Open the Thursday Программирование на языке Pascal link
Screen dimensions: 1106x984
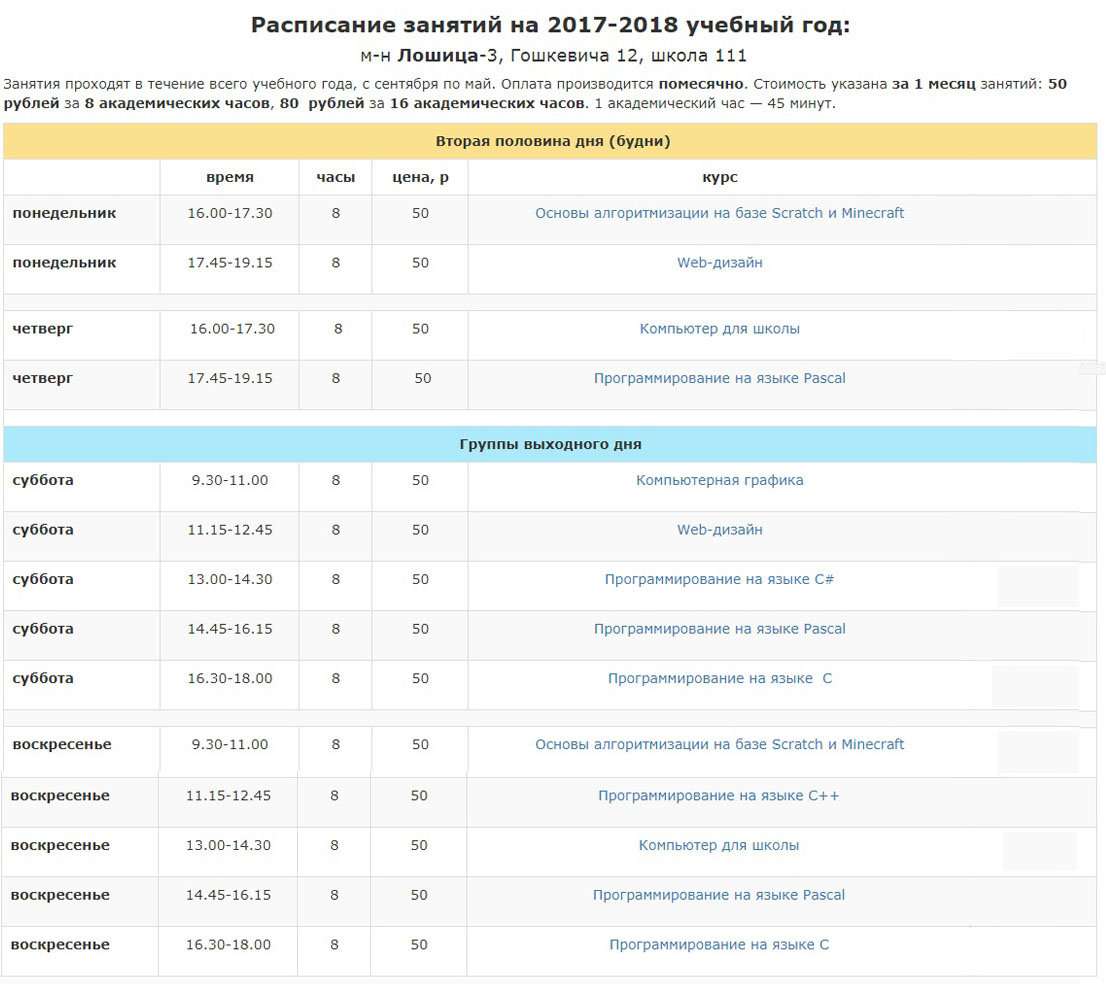pos(719,378)
